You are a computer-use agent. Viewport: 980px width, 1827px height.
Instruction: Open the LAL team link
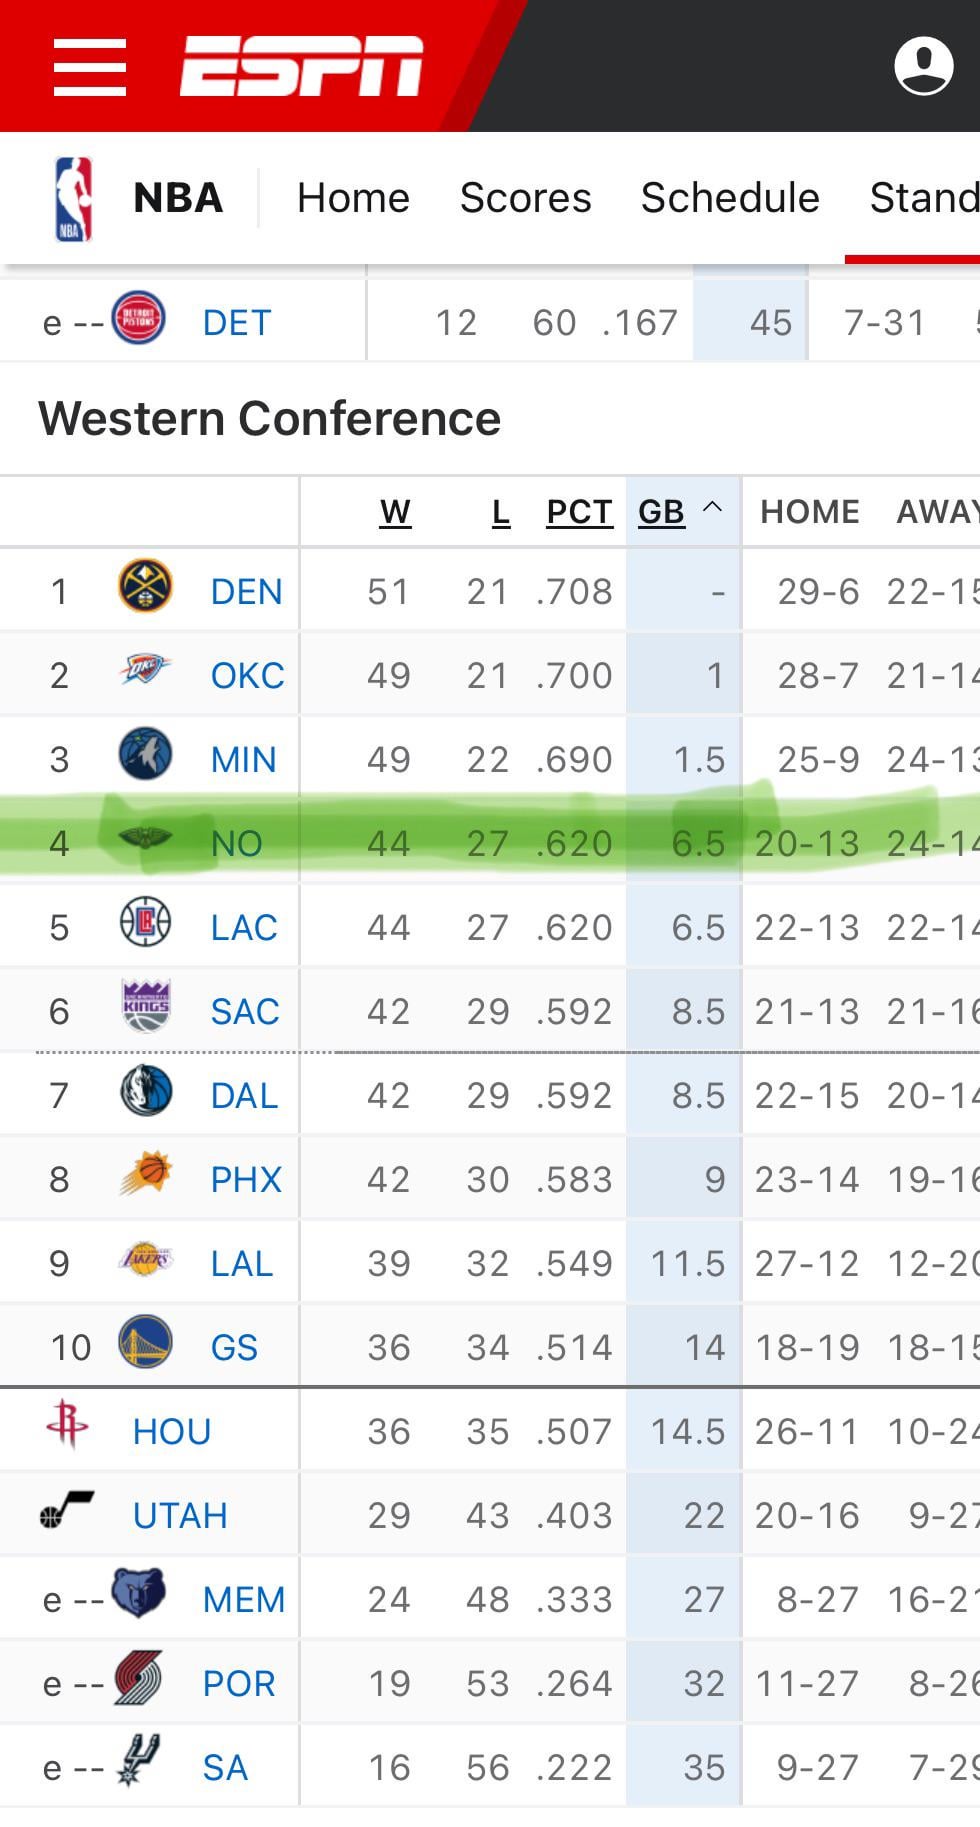click(242, 1263)
